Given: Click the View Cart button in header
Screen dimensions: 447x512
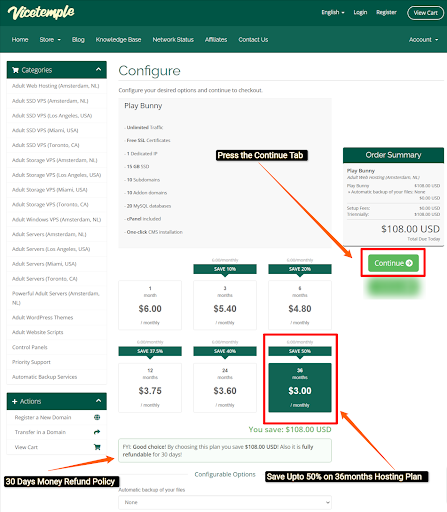Looking at the screenshot, I should [425, 13].
